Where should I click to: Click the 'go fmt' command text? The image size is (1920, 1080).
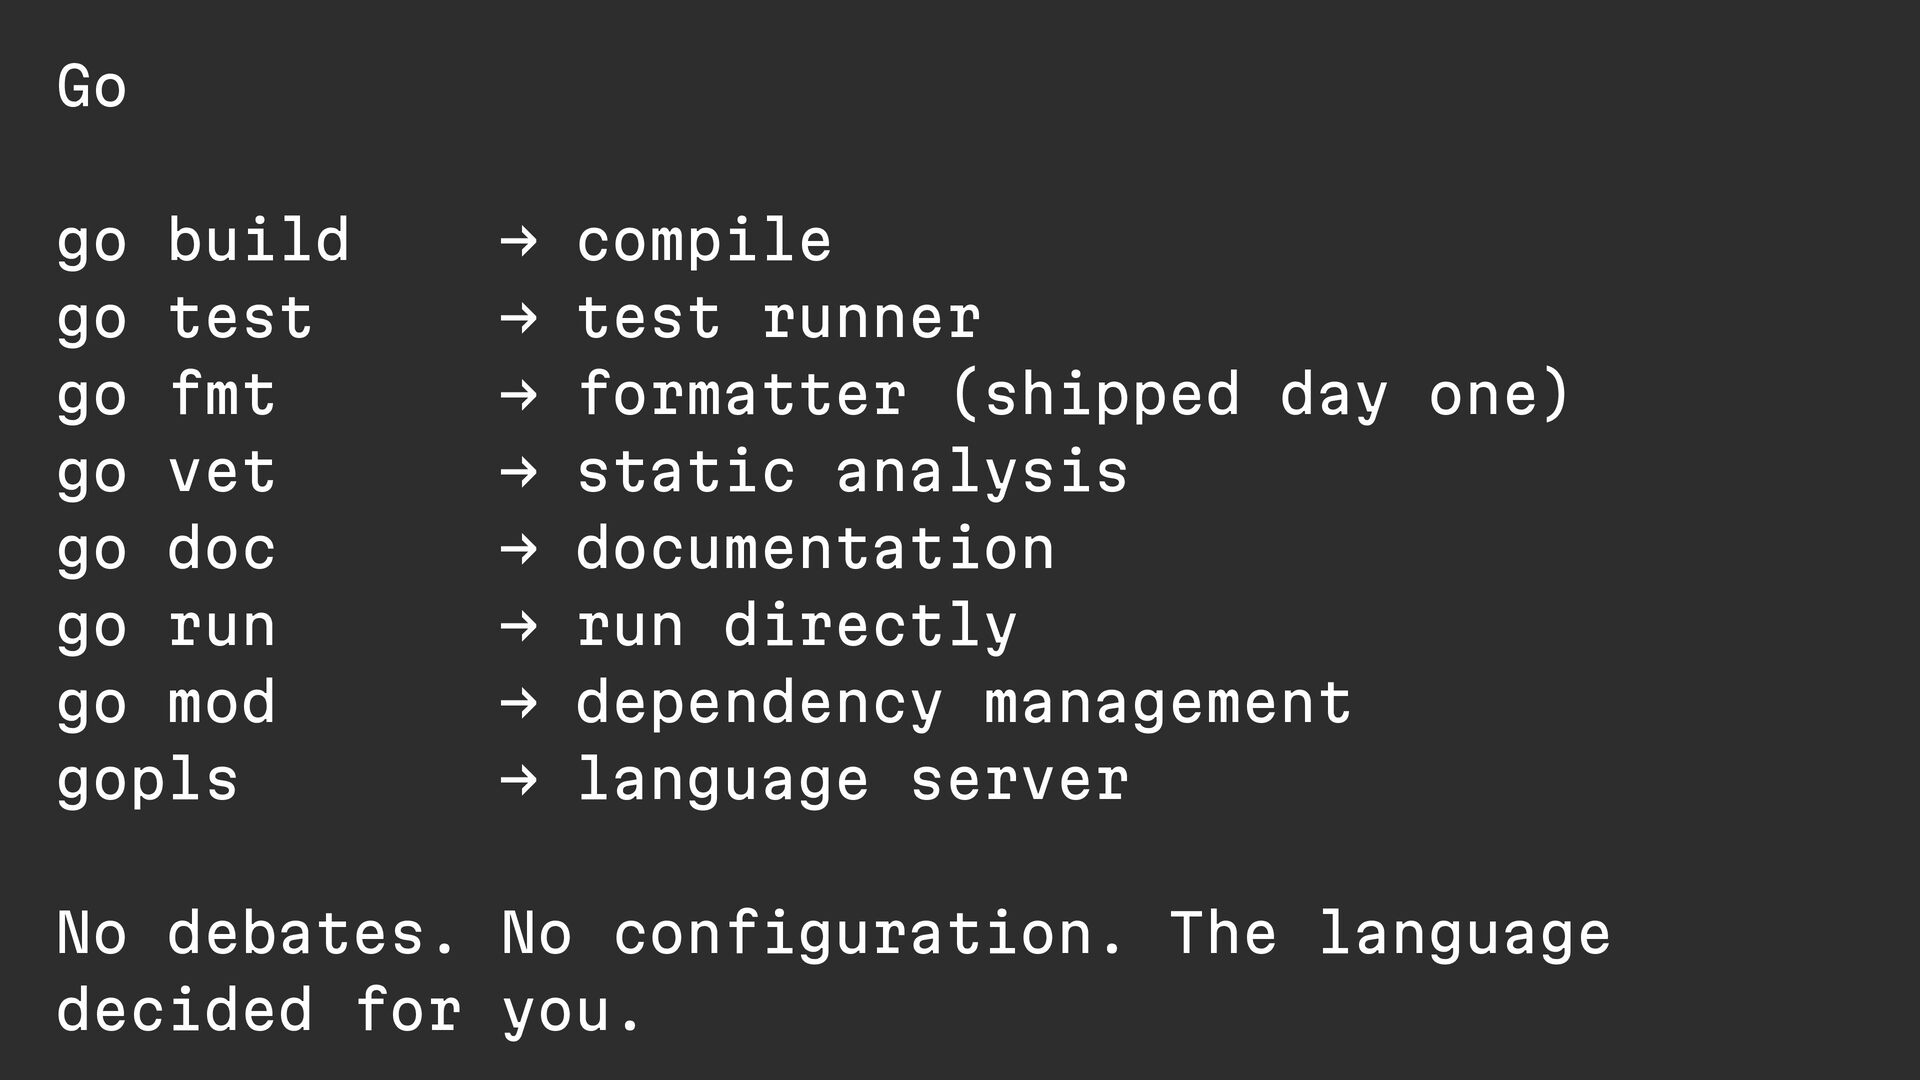(x=166, y=396)
